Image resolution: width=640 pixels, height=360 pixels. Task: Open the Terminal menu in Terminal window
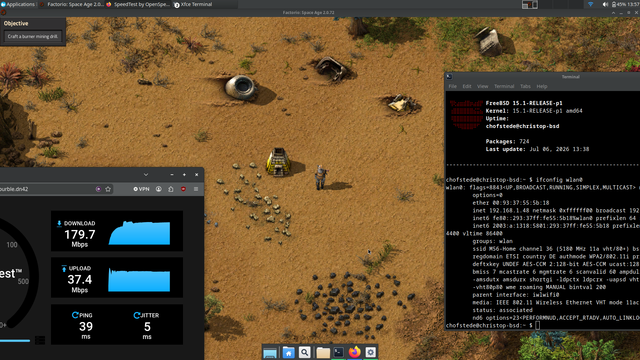504,86
